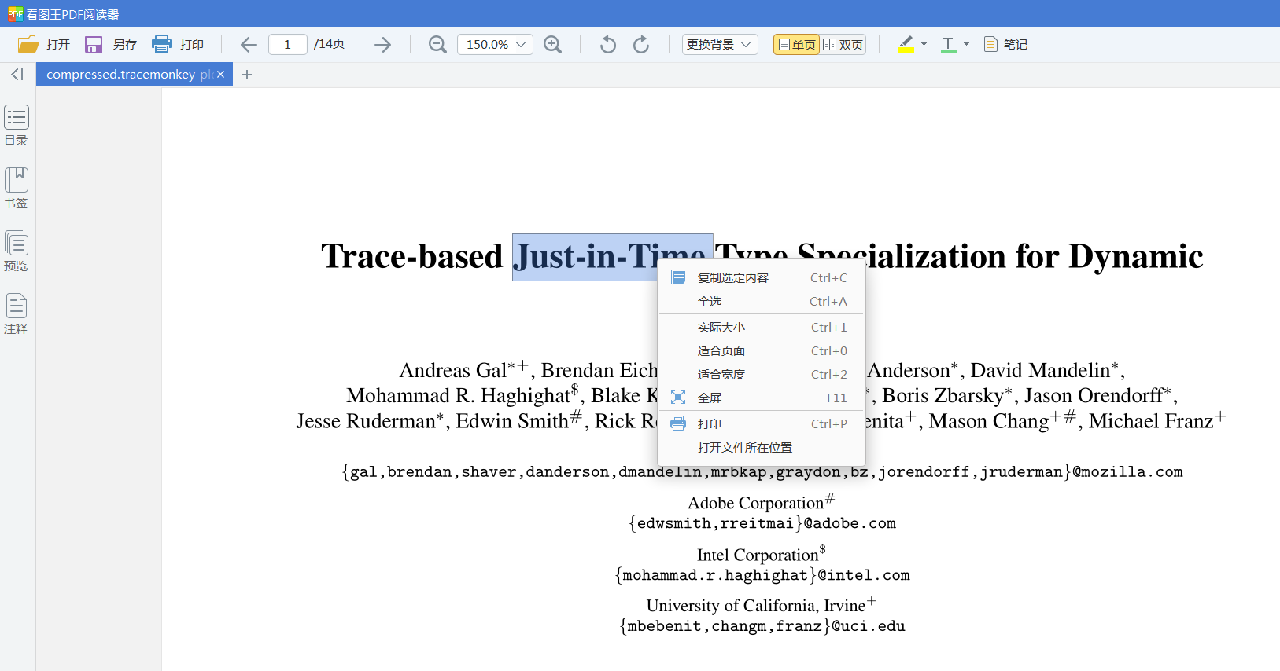
Task: Click the Notes (笔记) button
Action: pos(1005,44)
